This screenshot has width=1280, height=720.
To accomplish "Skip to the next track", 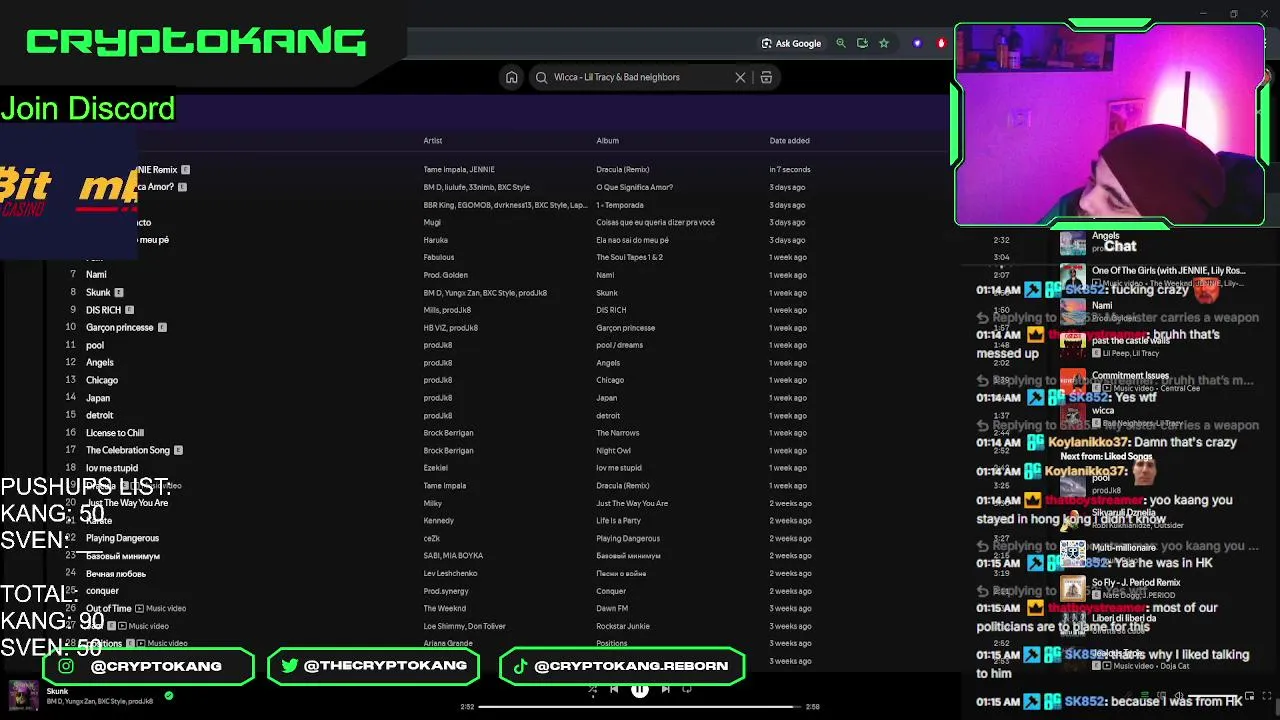I will tap(666, 689).
